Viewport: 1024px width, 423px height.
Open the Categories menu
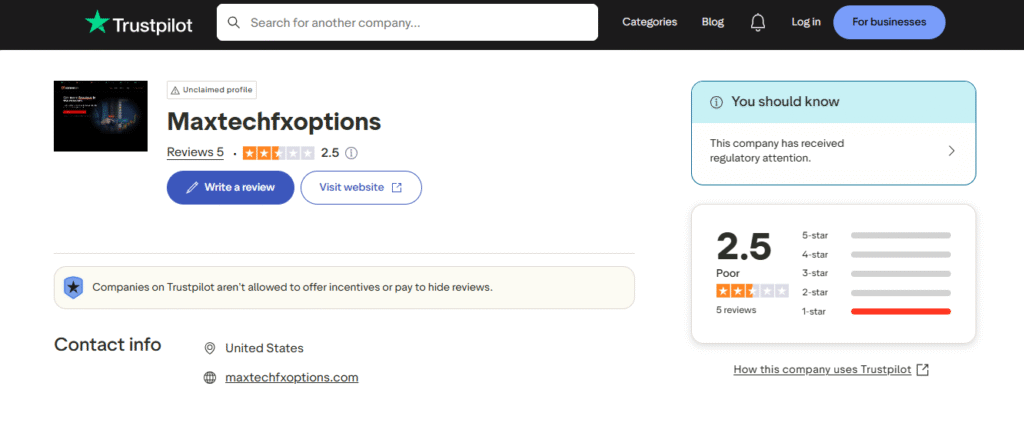649,22
